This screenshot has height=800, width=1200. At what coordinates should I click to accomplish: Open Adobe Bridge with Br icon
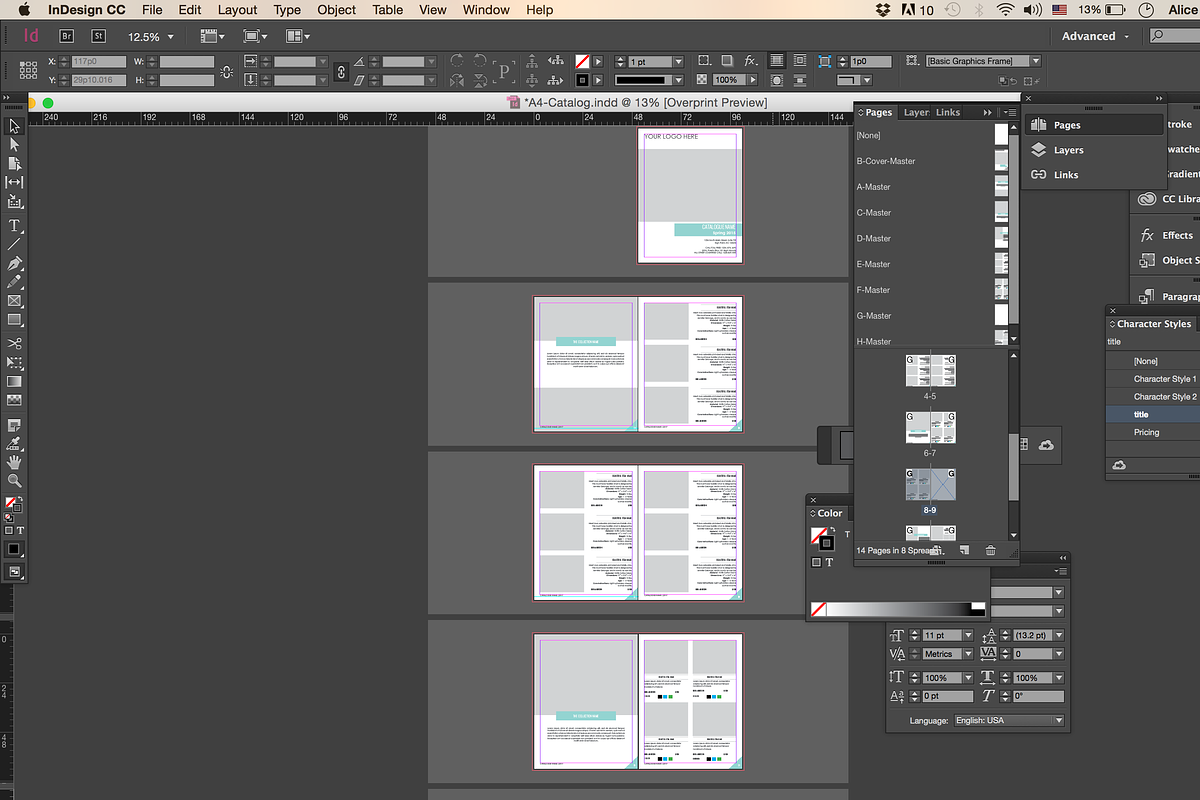click(67, 36)
